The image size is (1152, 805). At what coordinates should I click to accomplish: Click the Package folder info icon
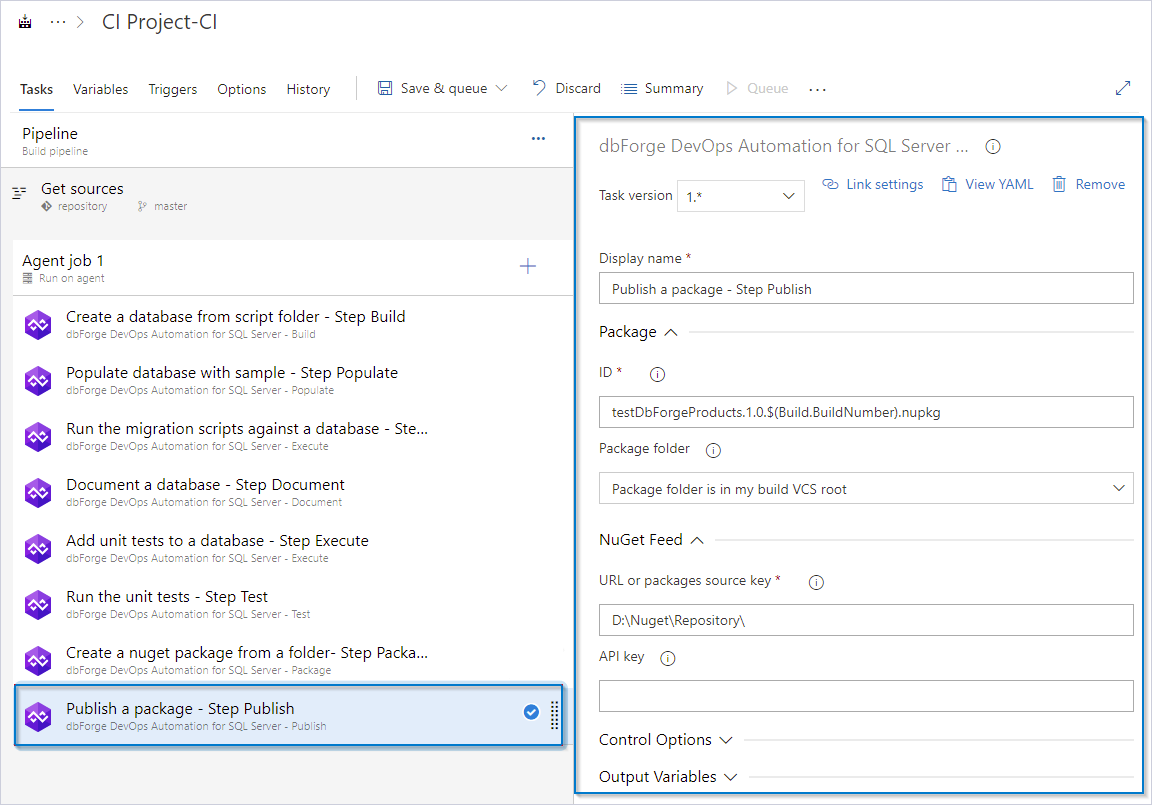tap(713, 450)
